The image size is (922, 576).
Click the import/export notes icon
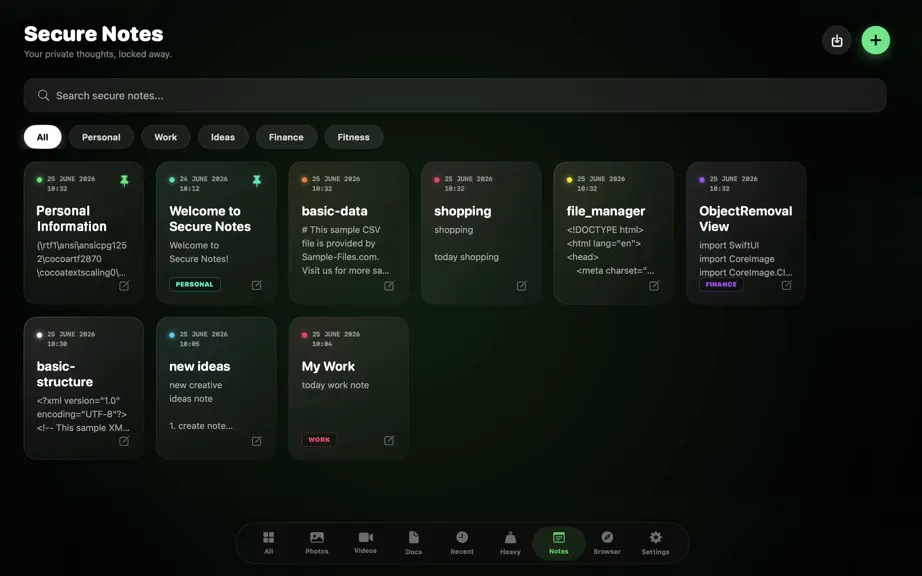837,41
